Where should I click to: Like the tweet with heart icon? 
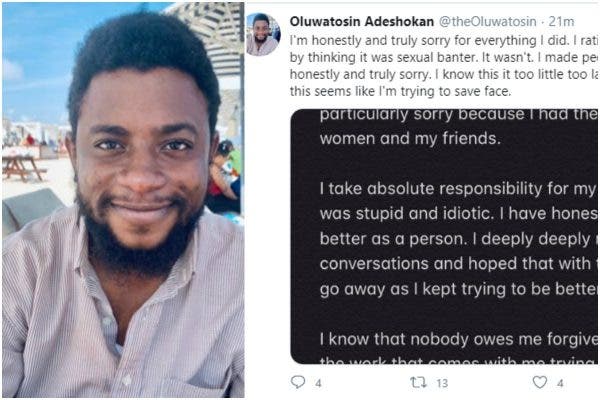(x=540, y=382)
